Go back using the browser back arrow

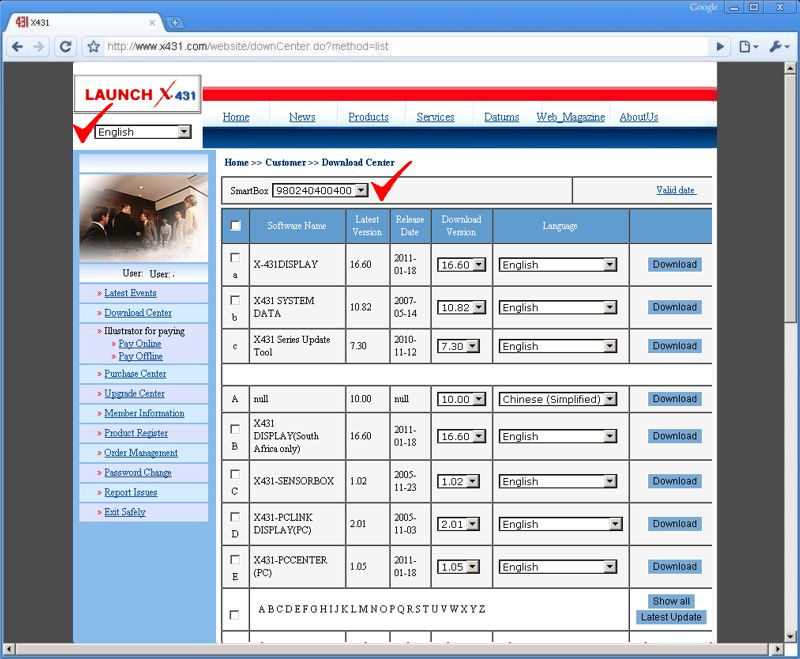click(17, 47)
